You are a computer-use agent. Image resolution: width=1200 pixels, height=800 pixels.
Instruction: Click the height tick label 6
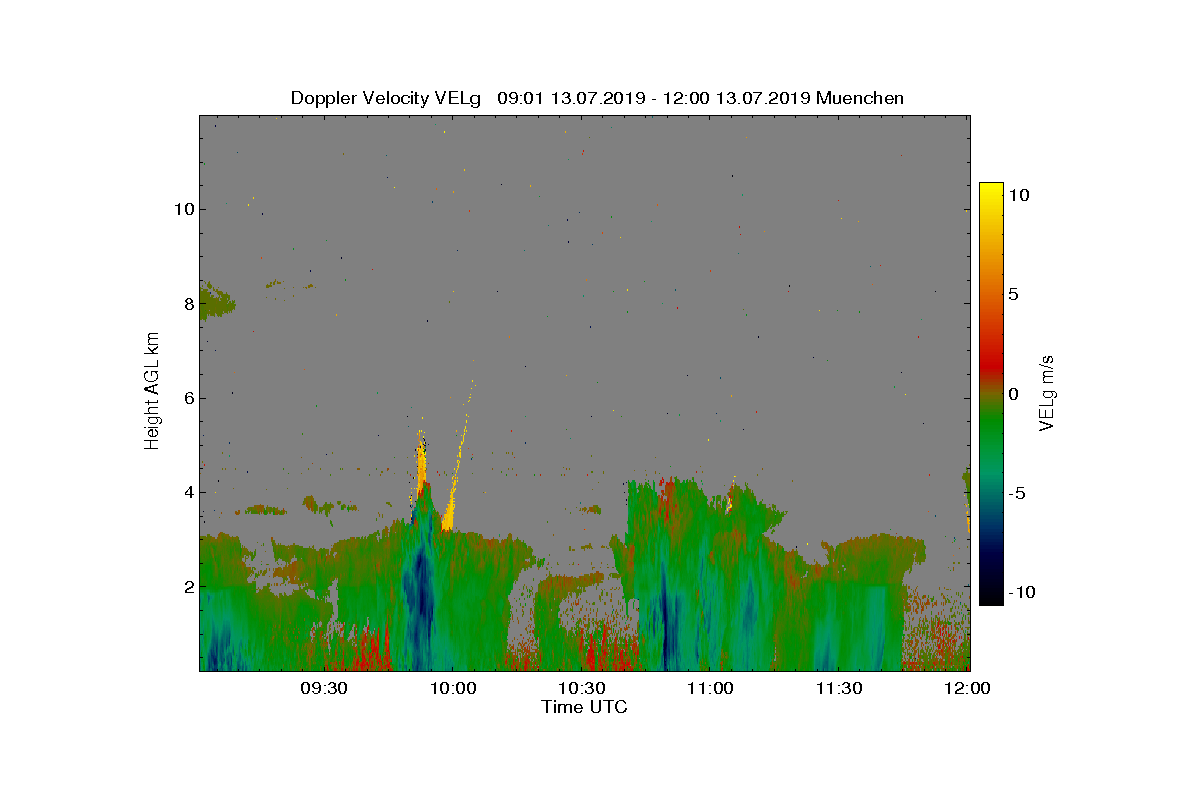pos(188,398)
